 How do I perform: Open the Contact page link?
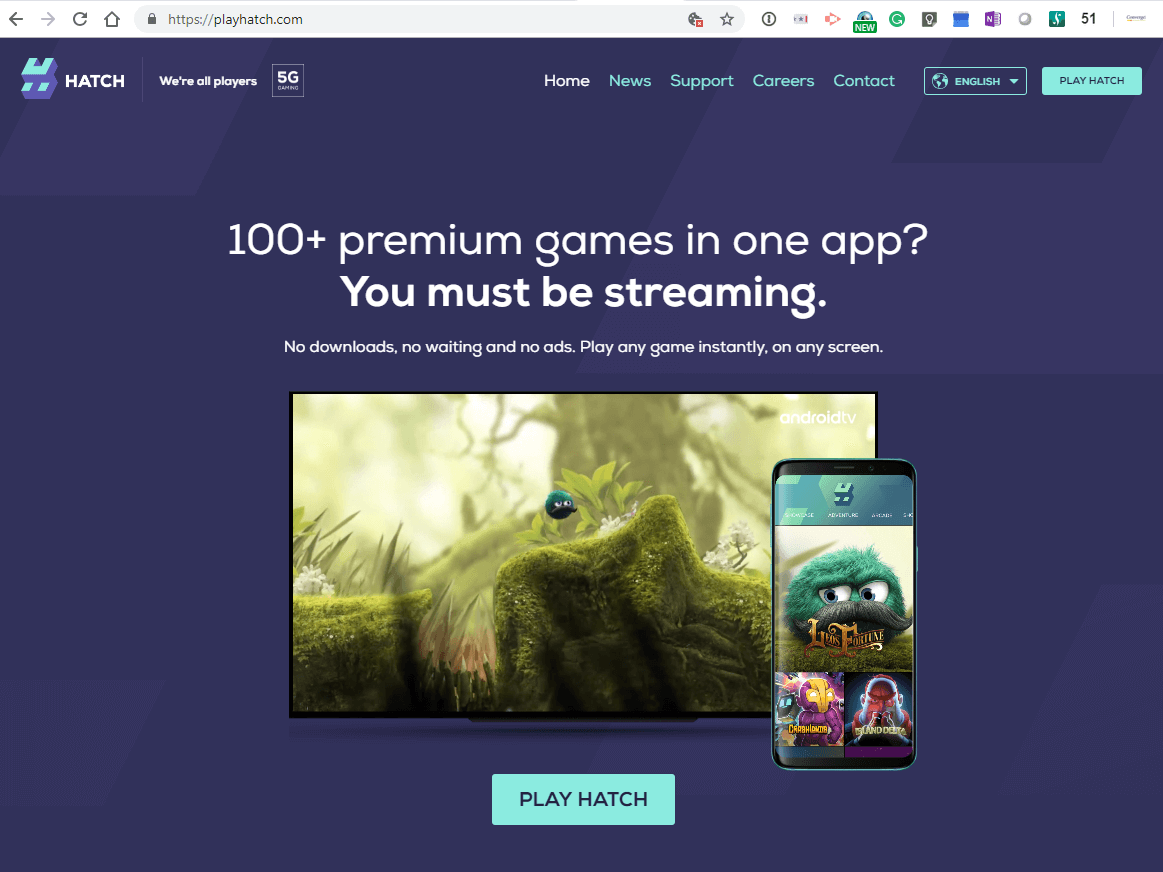point(864,81)
